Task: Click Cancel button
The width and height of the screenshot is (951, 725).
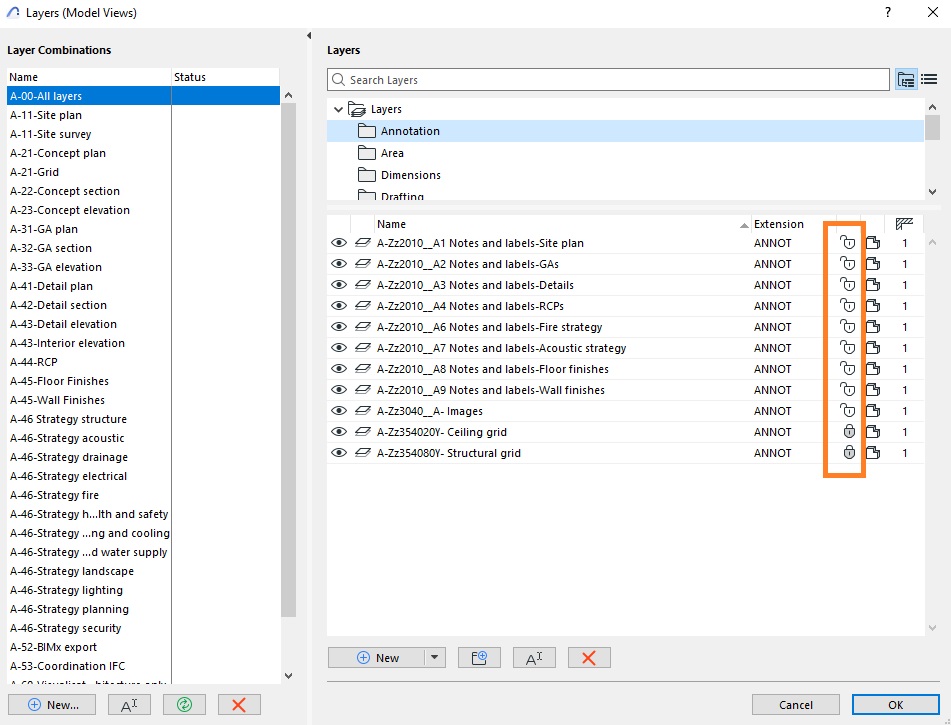Action: [796, 704]
